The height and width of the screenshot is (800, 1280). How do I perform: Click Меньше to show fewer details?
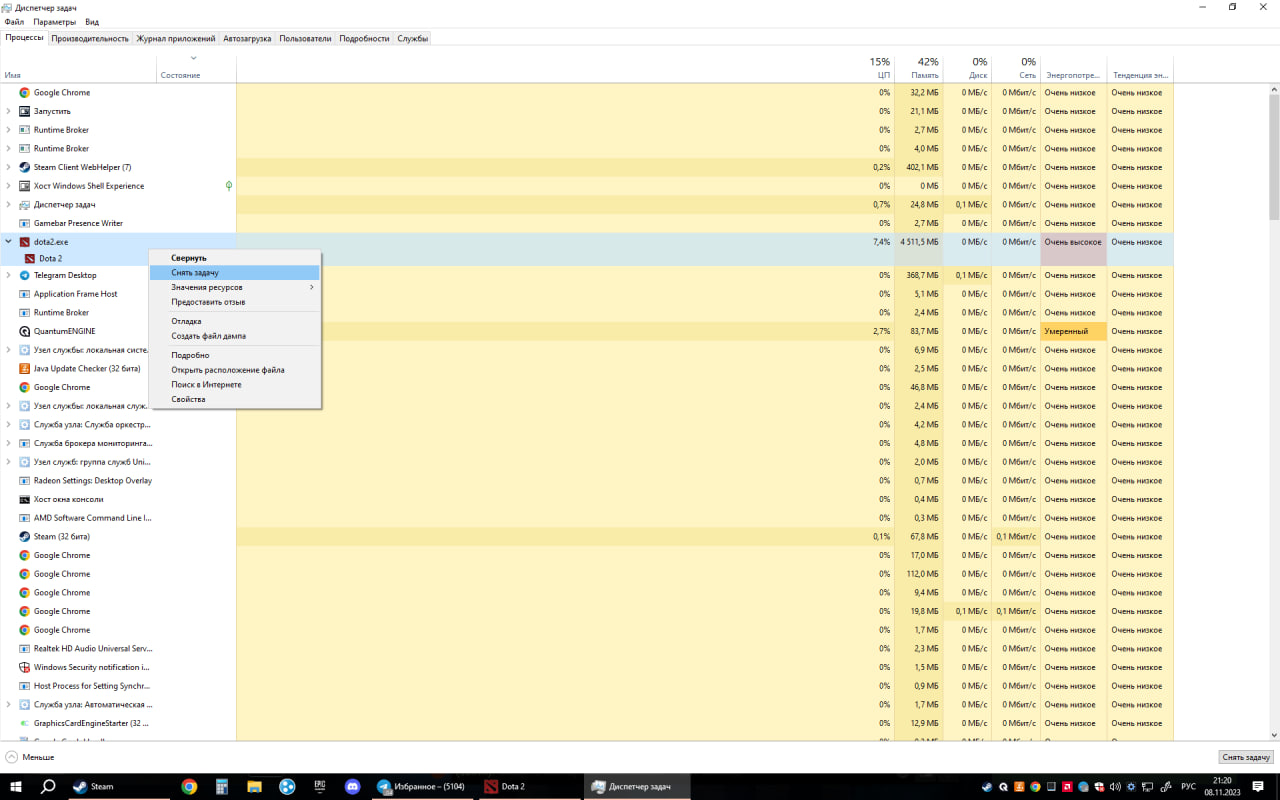[30, 757]
